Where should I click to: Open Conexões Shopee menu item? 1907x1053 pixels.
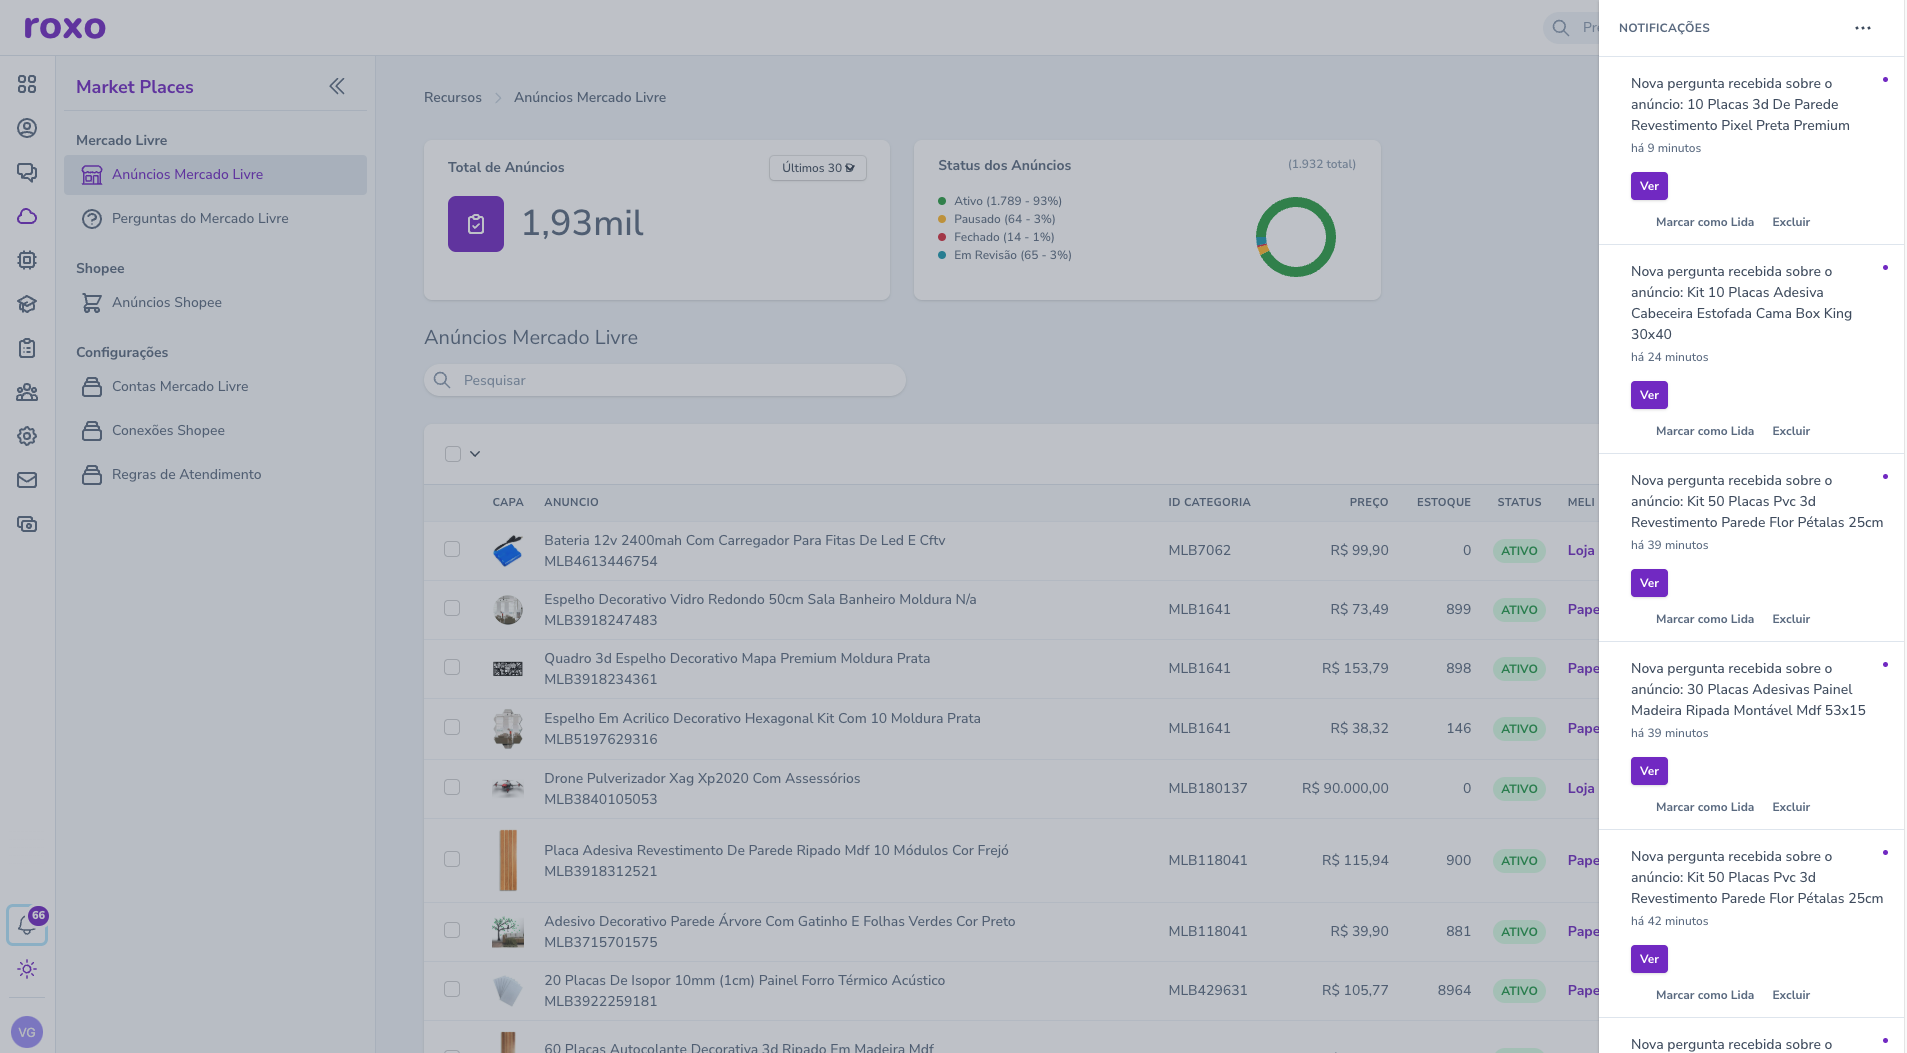click(x=215, y=431)
